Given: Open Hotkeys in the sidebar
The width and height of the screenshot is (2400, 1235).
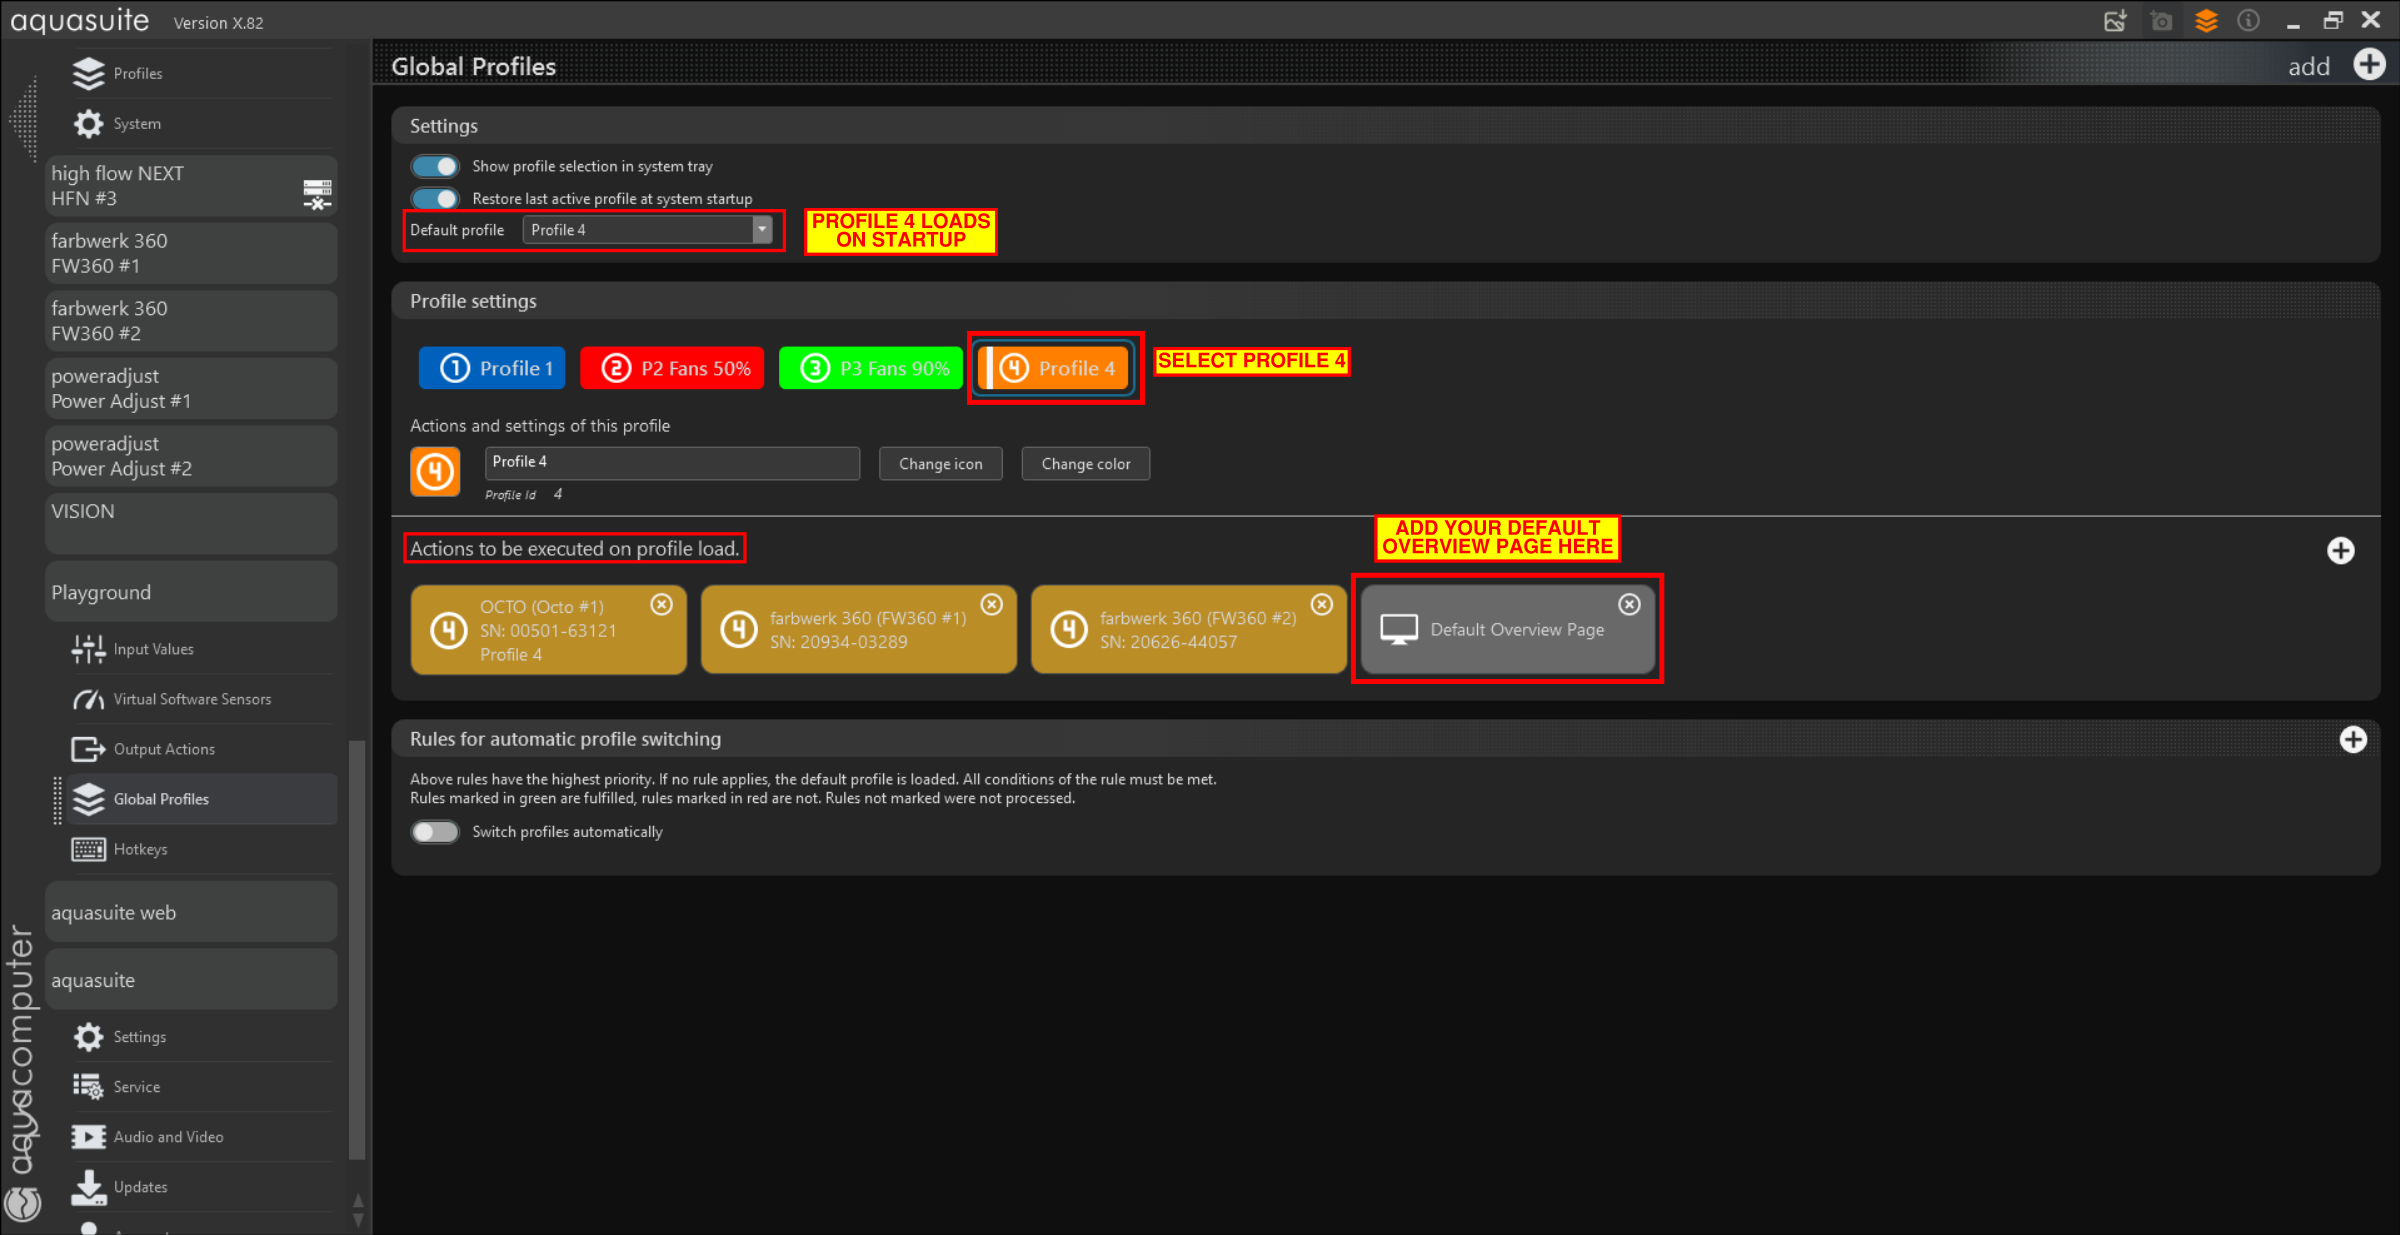Looking at the screenshot, I should tap(140, 849).
